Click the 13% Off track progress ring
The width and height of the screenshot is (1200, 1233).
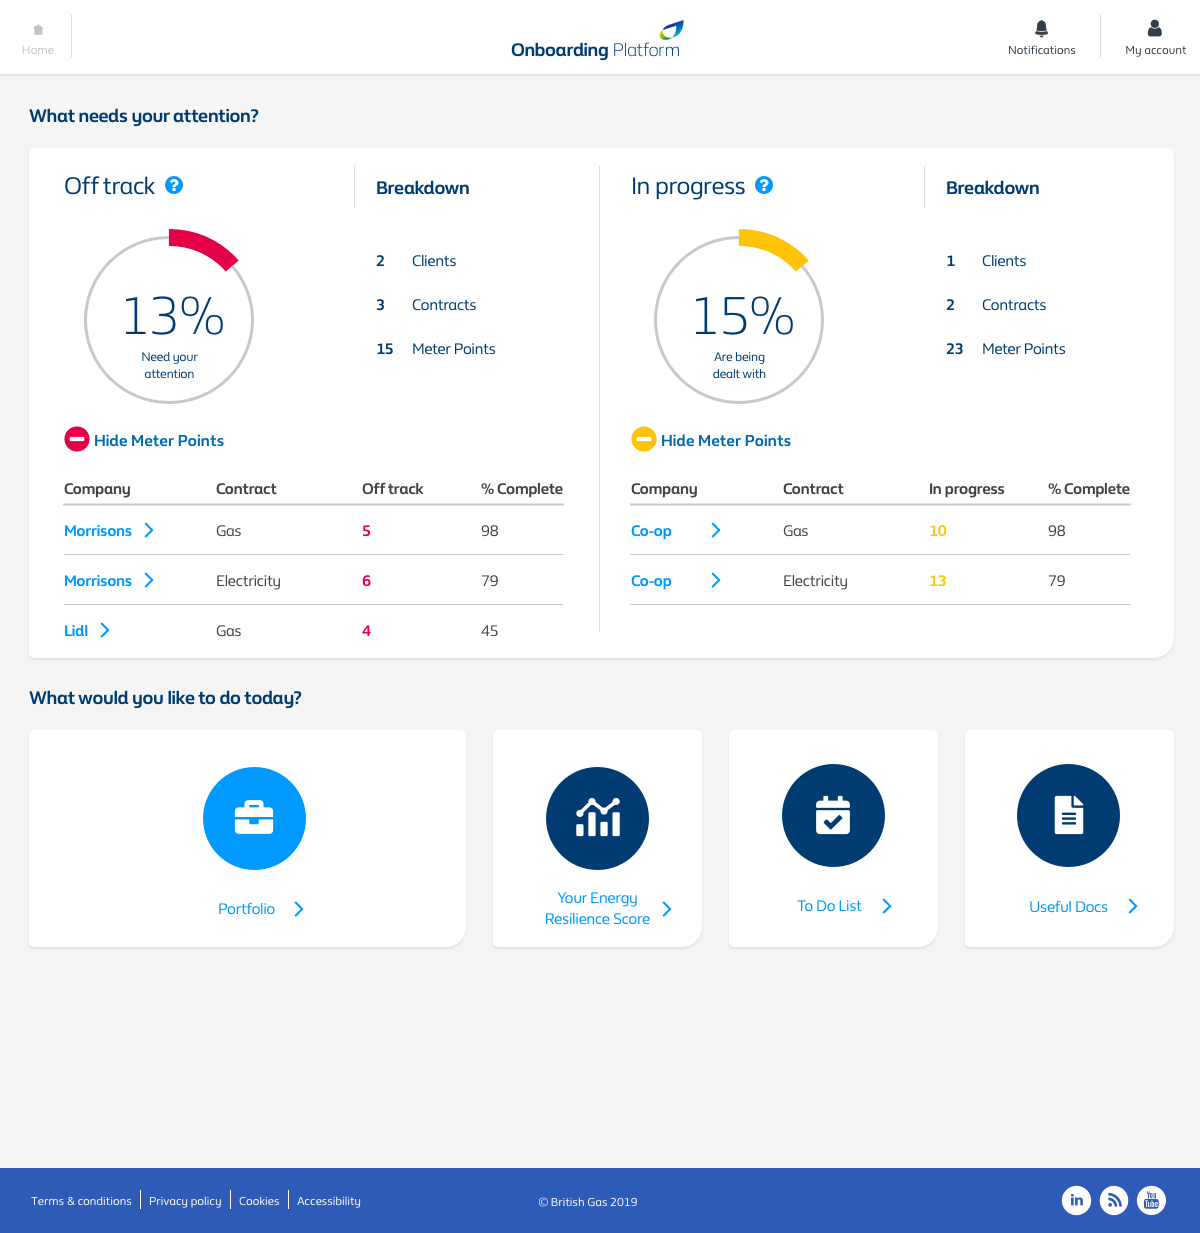point(169,319)
